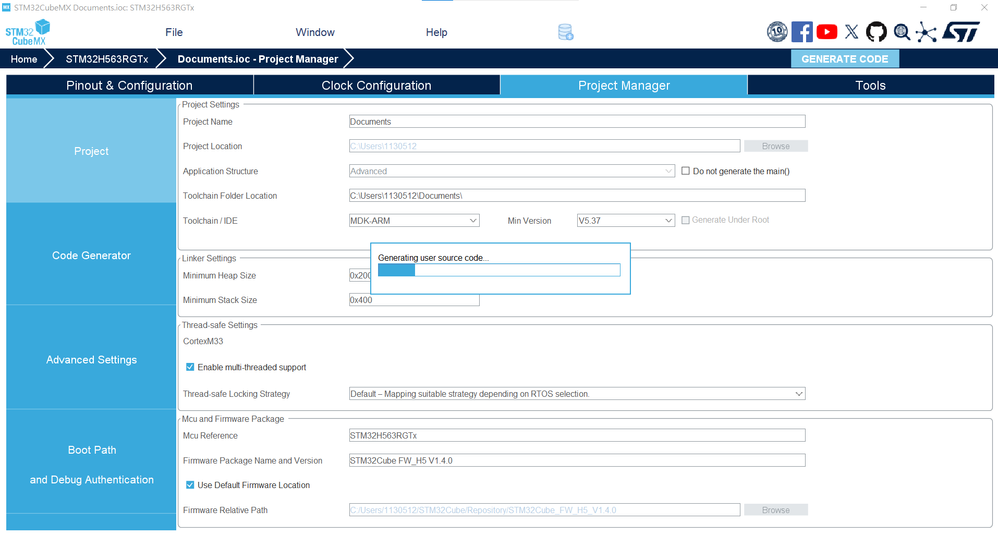Open the Facebook icon link
Screen dimensions: 998x534
pos(802,32)
